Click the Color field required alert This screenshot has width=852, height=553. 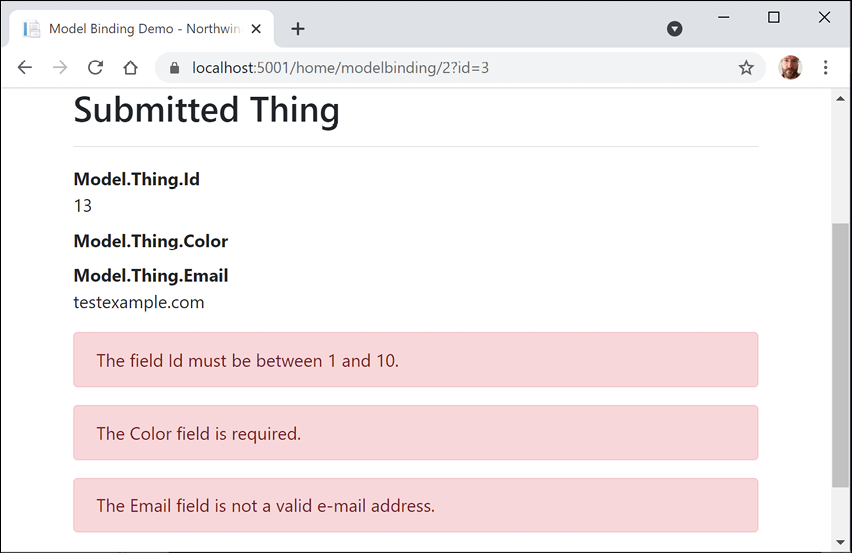point(415,433)
